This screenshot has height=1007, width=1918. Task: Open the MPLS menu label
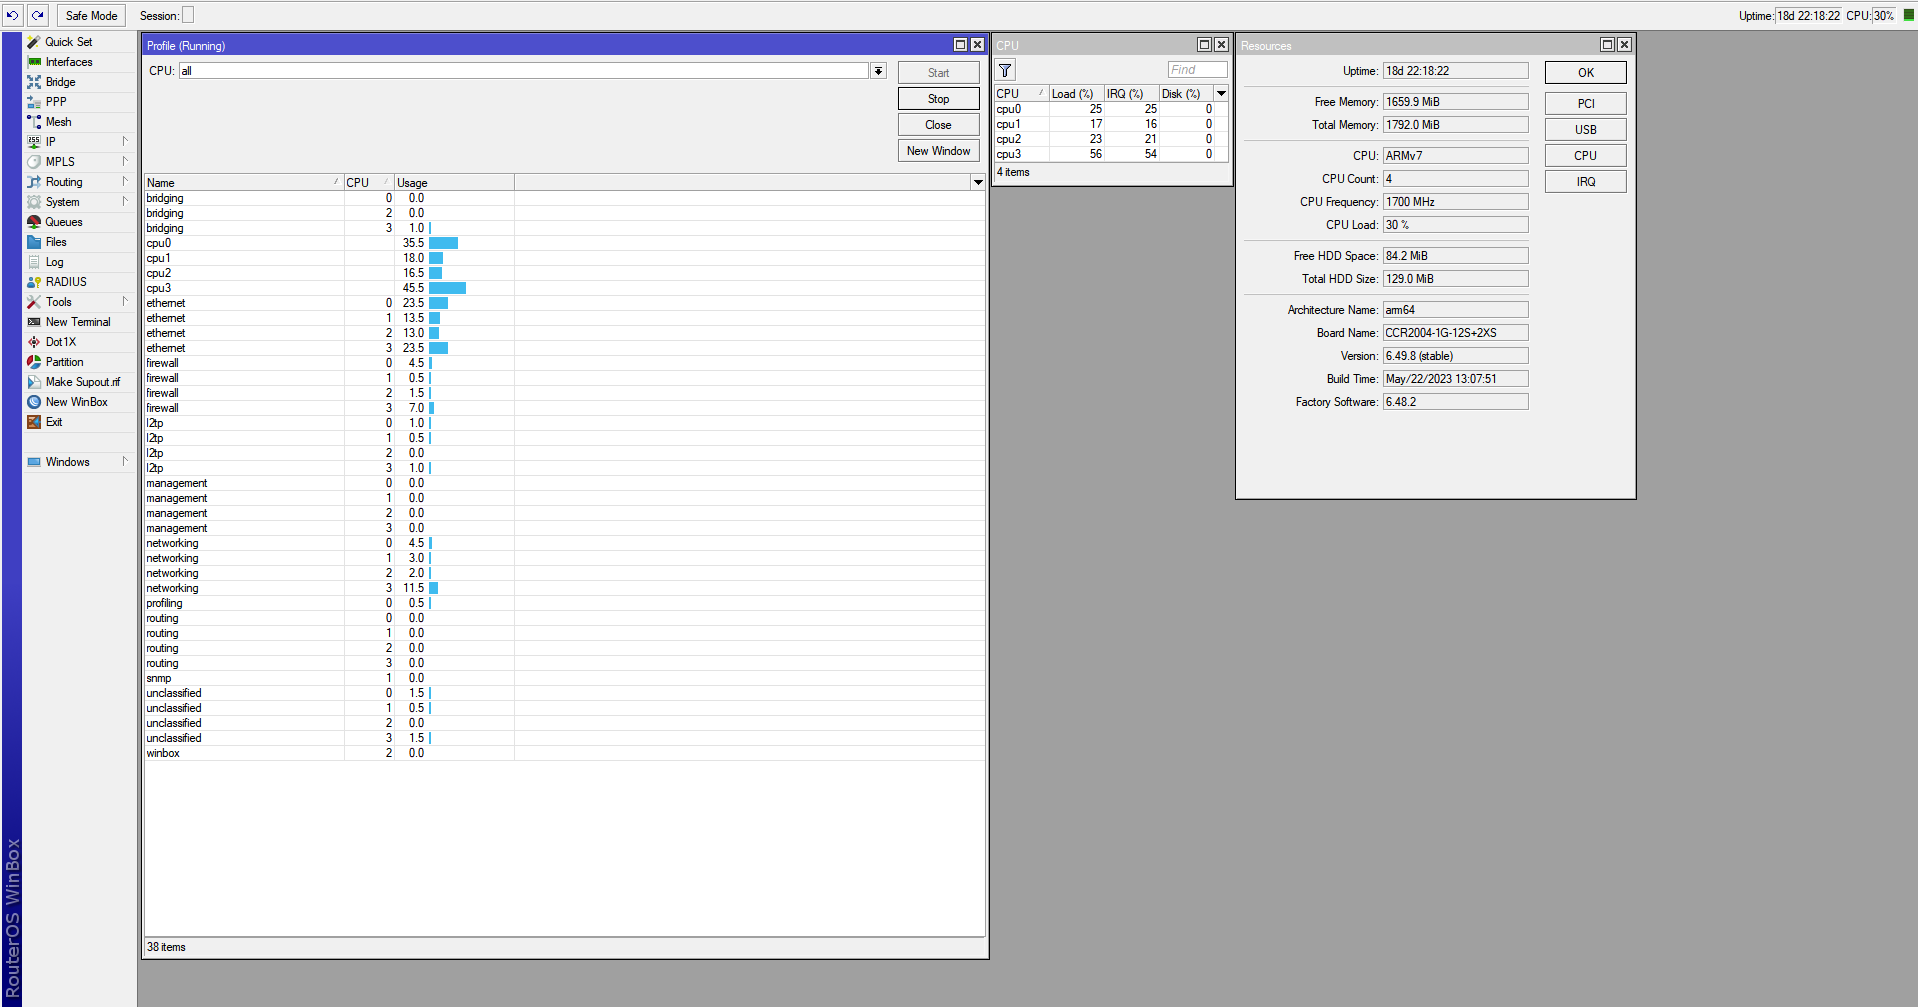tap(60, 162)
